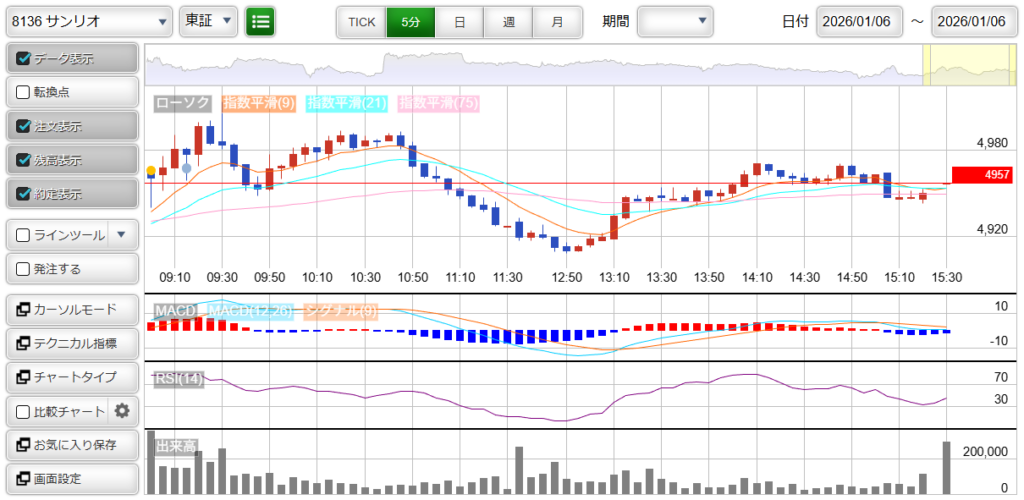This screenshot has height=500, width=1024.
Task: Enable the 転換点 checkbox
Action: point(25,92)
